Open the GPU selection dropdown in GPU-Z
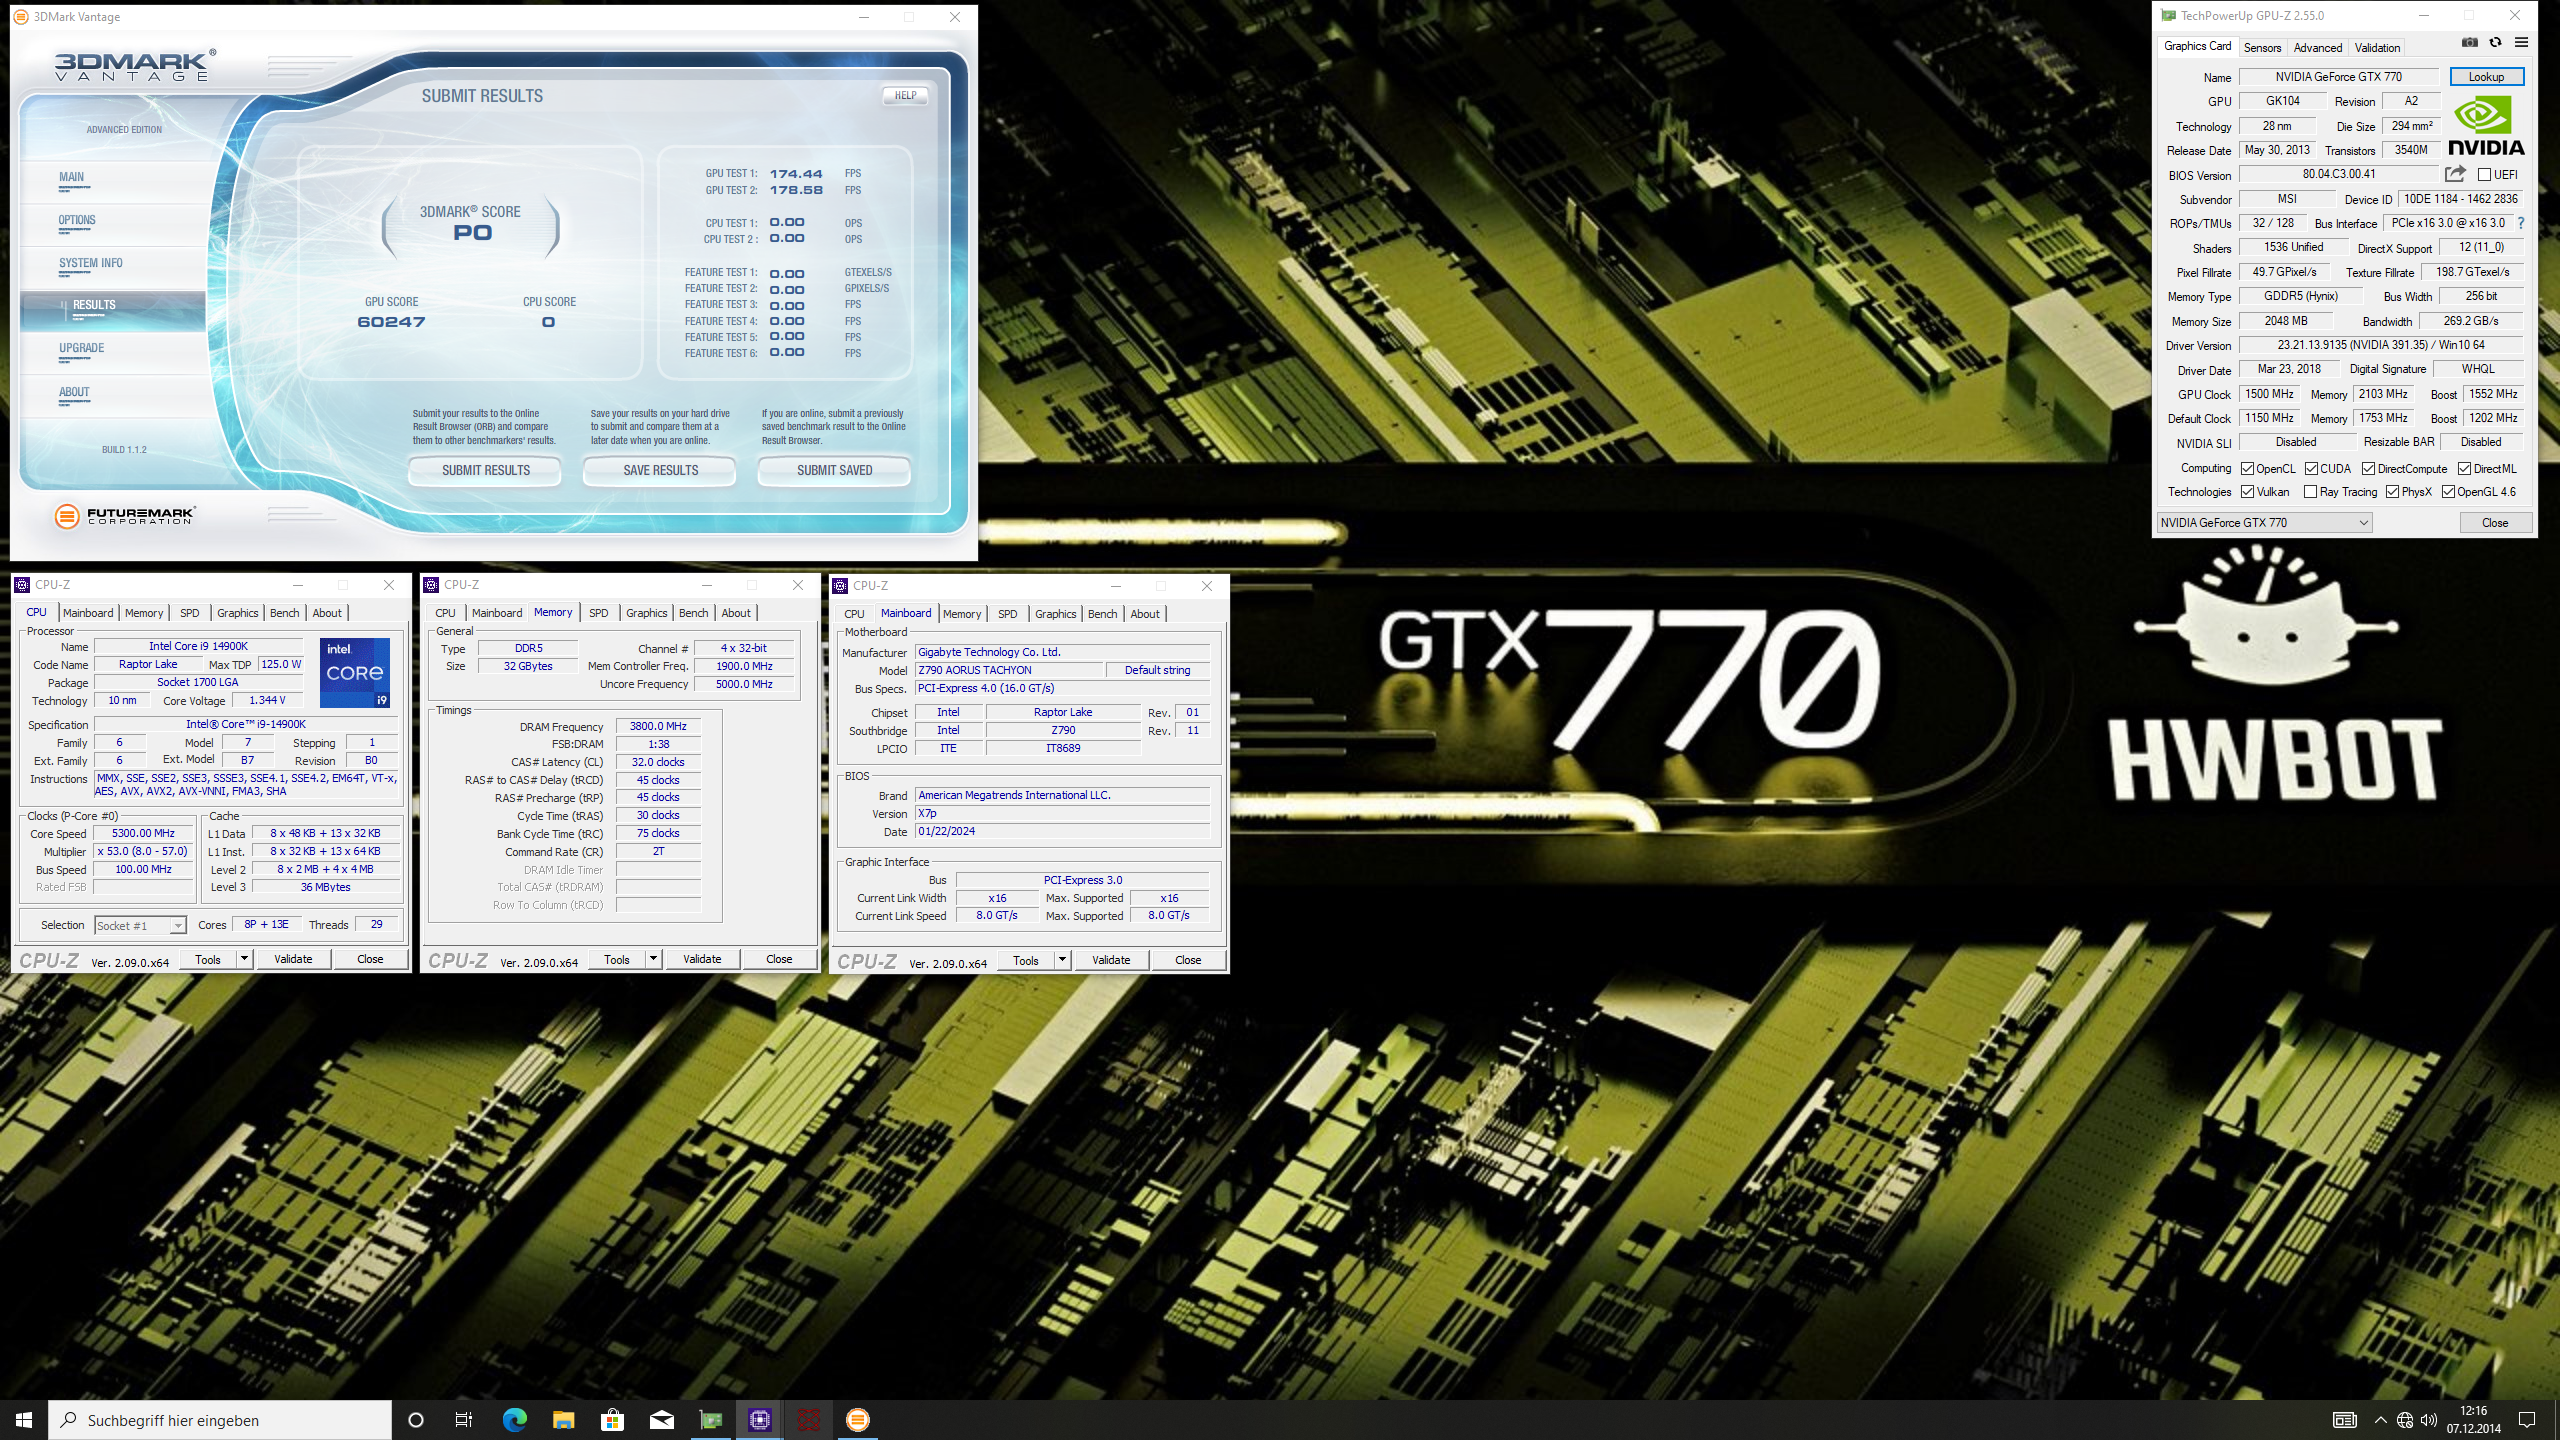The height and width of the screenshot is (1440, 2560). pos(2264,523)
